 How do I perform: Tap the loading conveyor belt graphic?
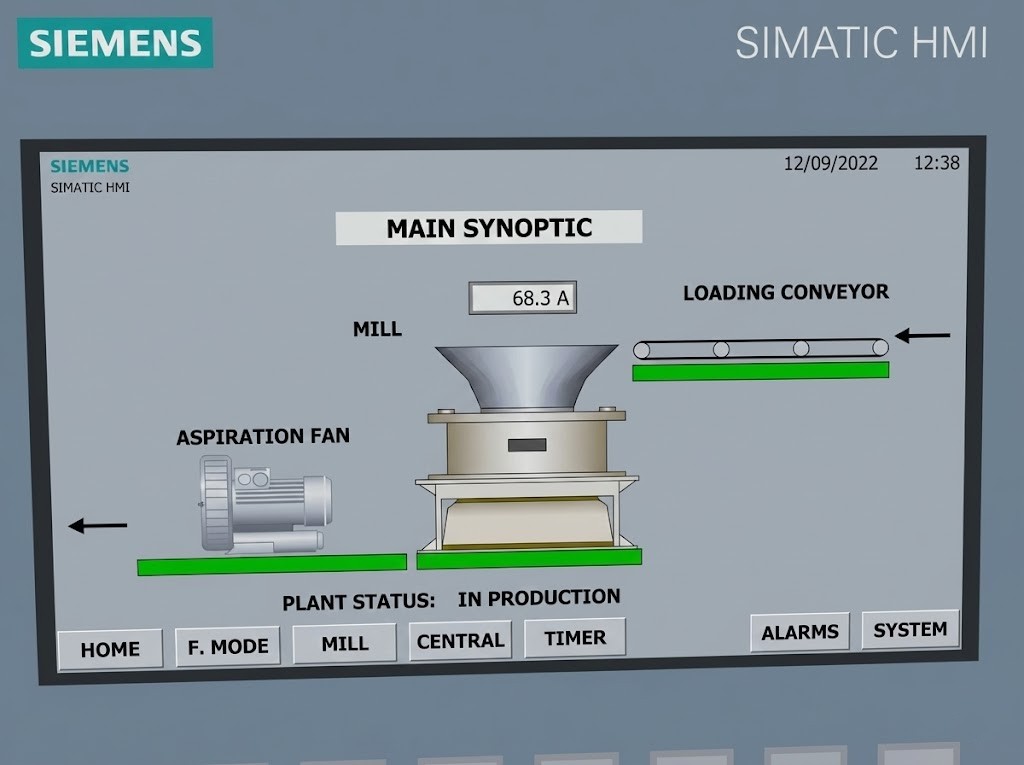pos(760,349)
